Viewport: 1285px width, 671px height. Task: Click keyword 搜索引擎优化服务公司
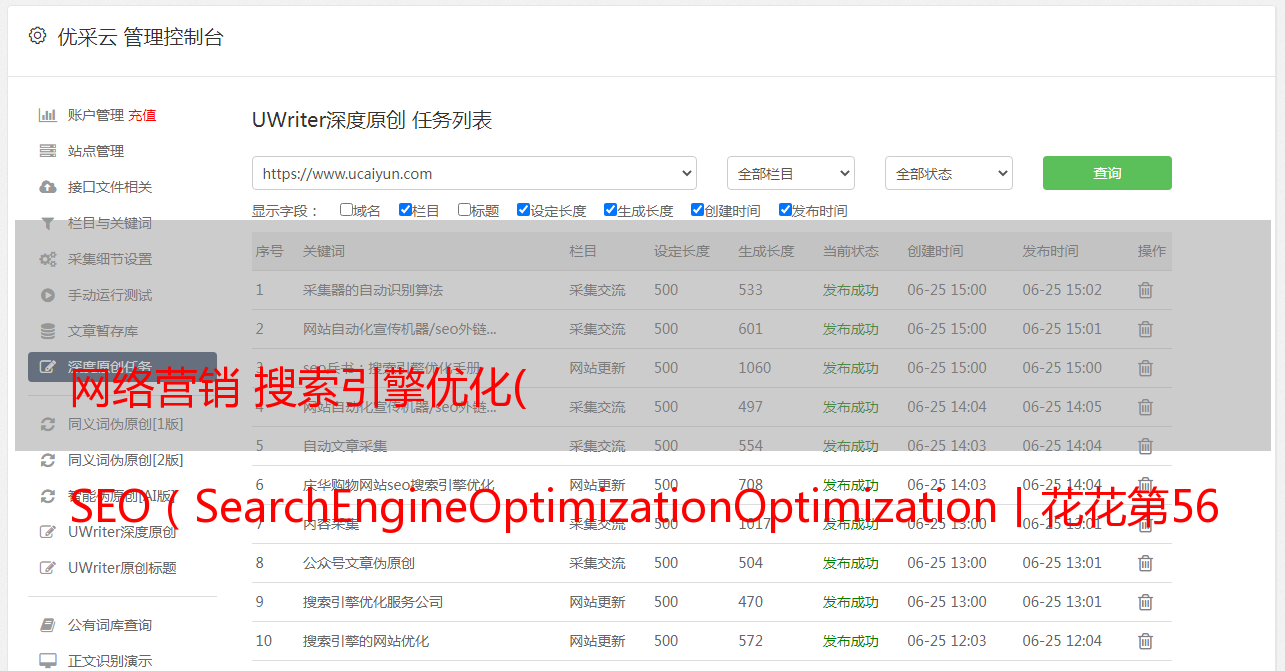point(373,602)
